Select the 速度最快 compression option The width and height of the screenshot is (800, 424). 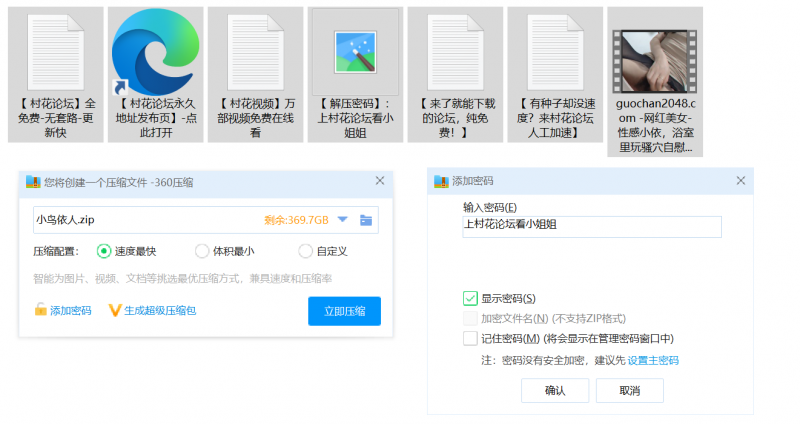point(104,251)
